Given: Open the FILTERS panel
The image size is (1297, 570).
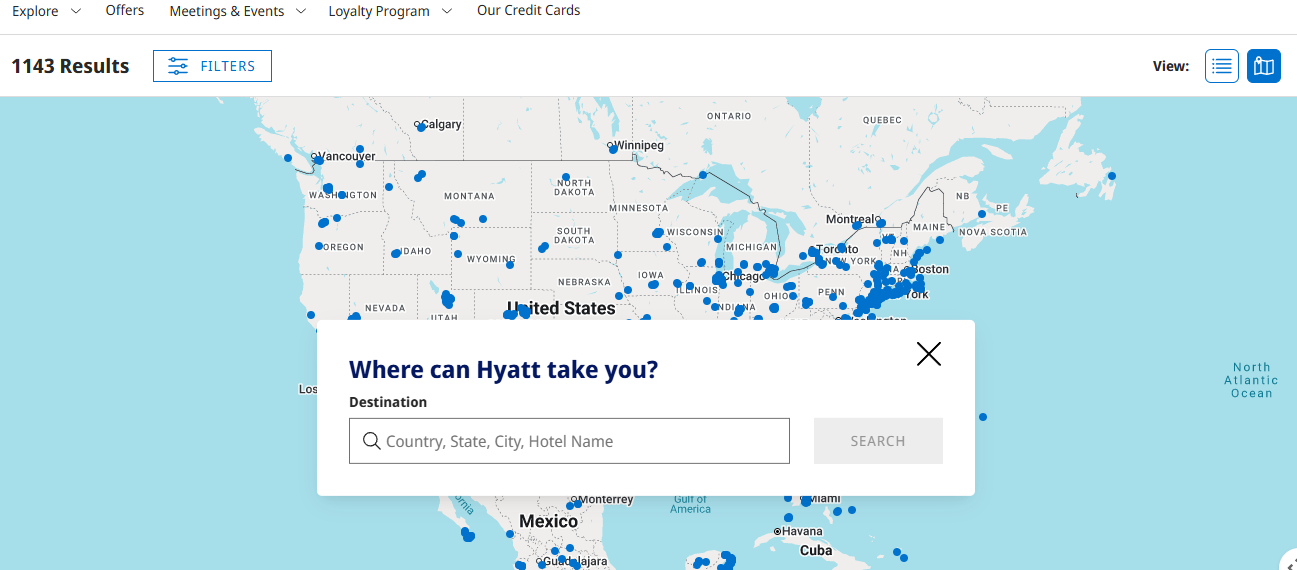Looking at the screenshot, I should click(x=212, y=66).
